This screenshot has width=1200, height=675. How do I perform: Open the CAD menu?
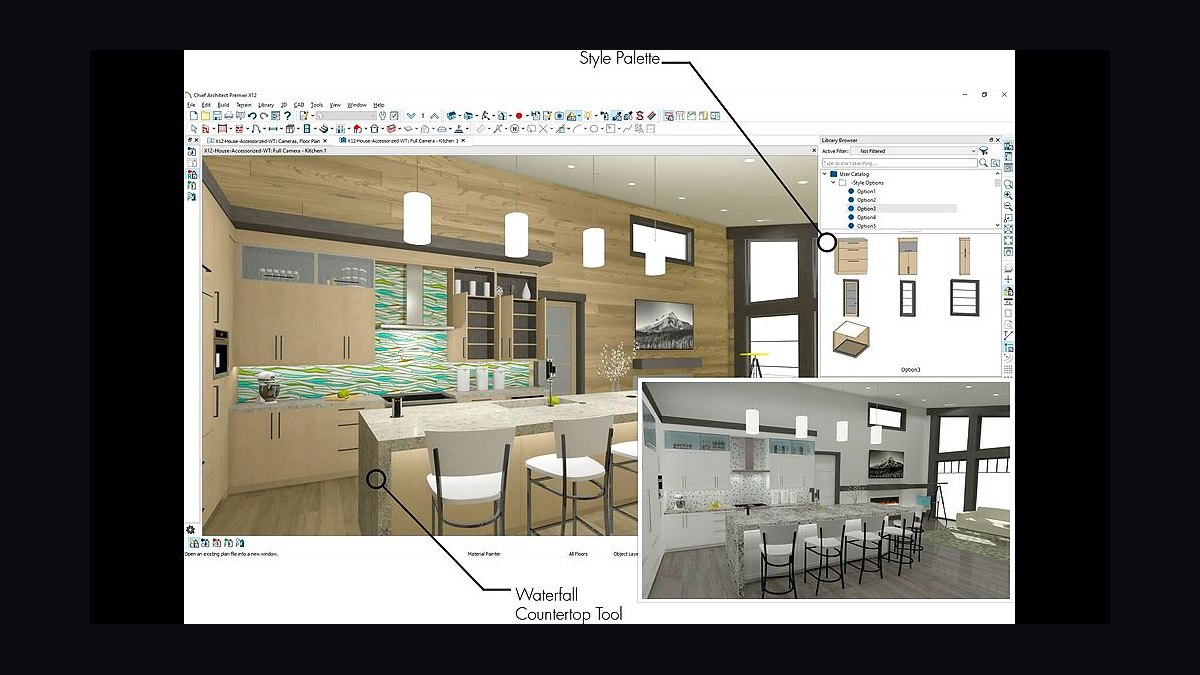298,105
